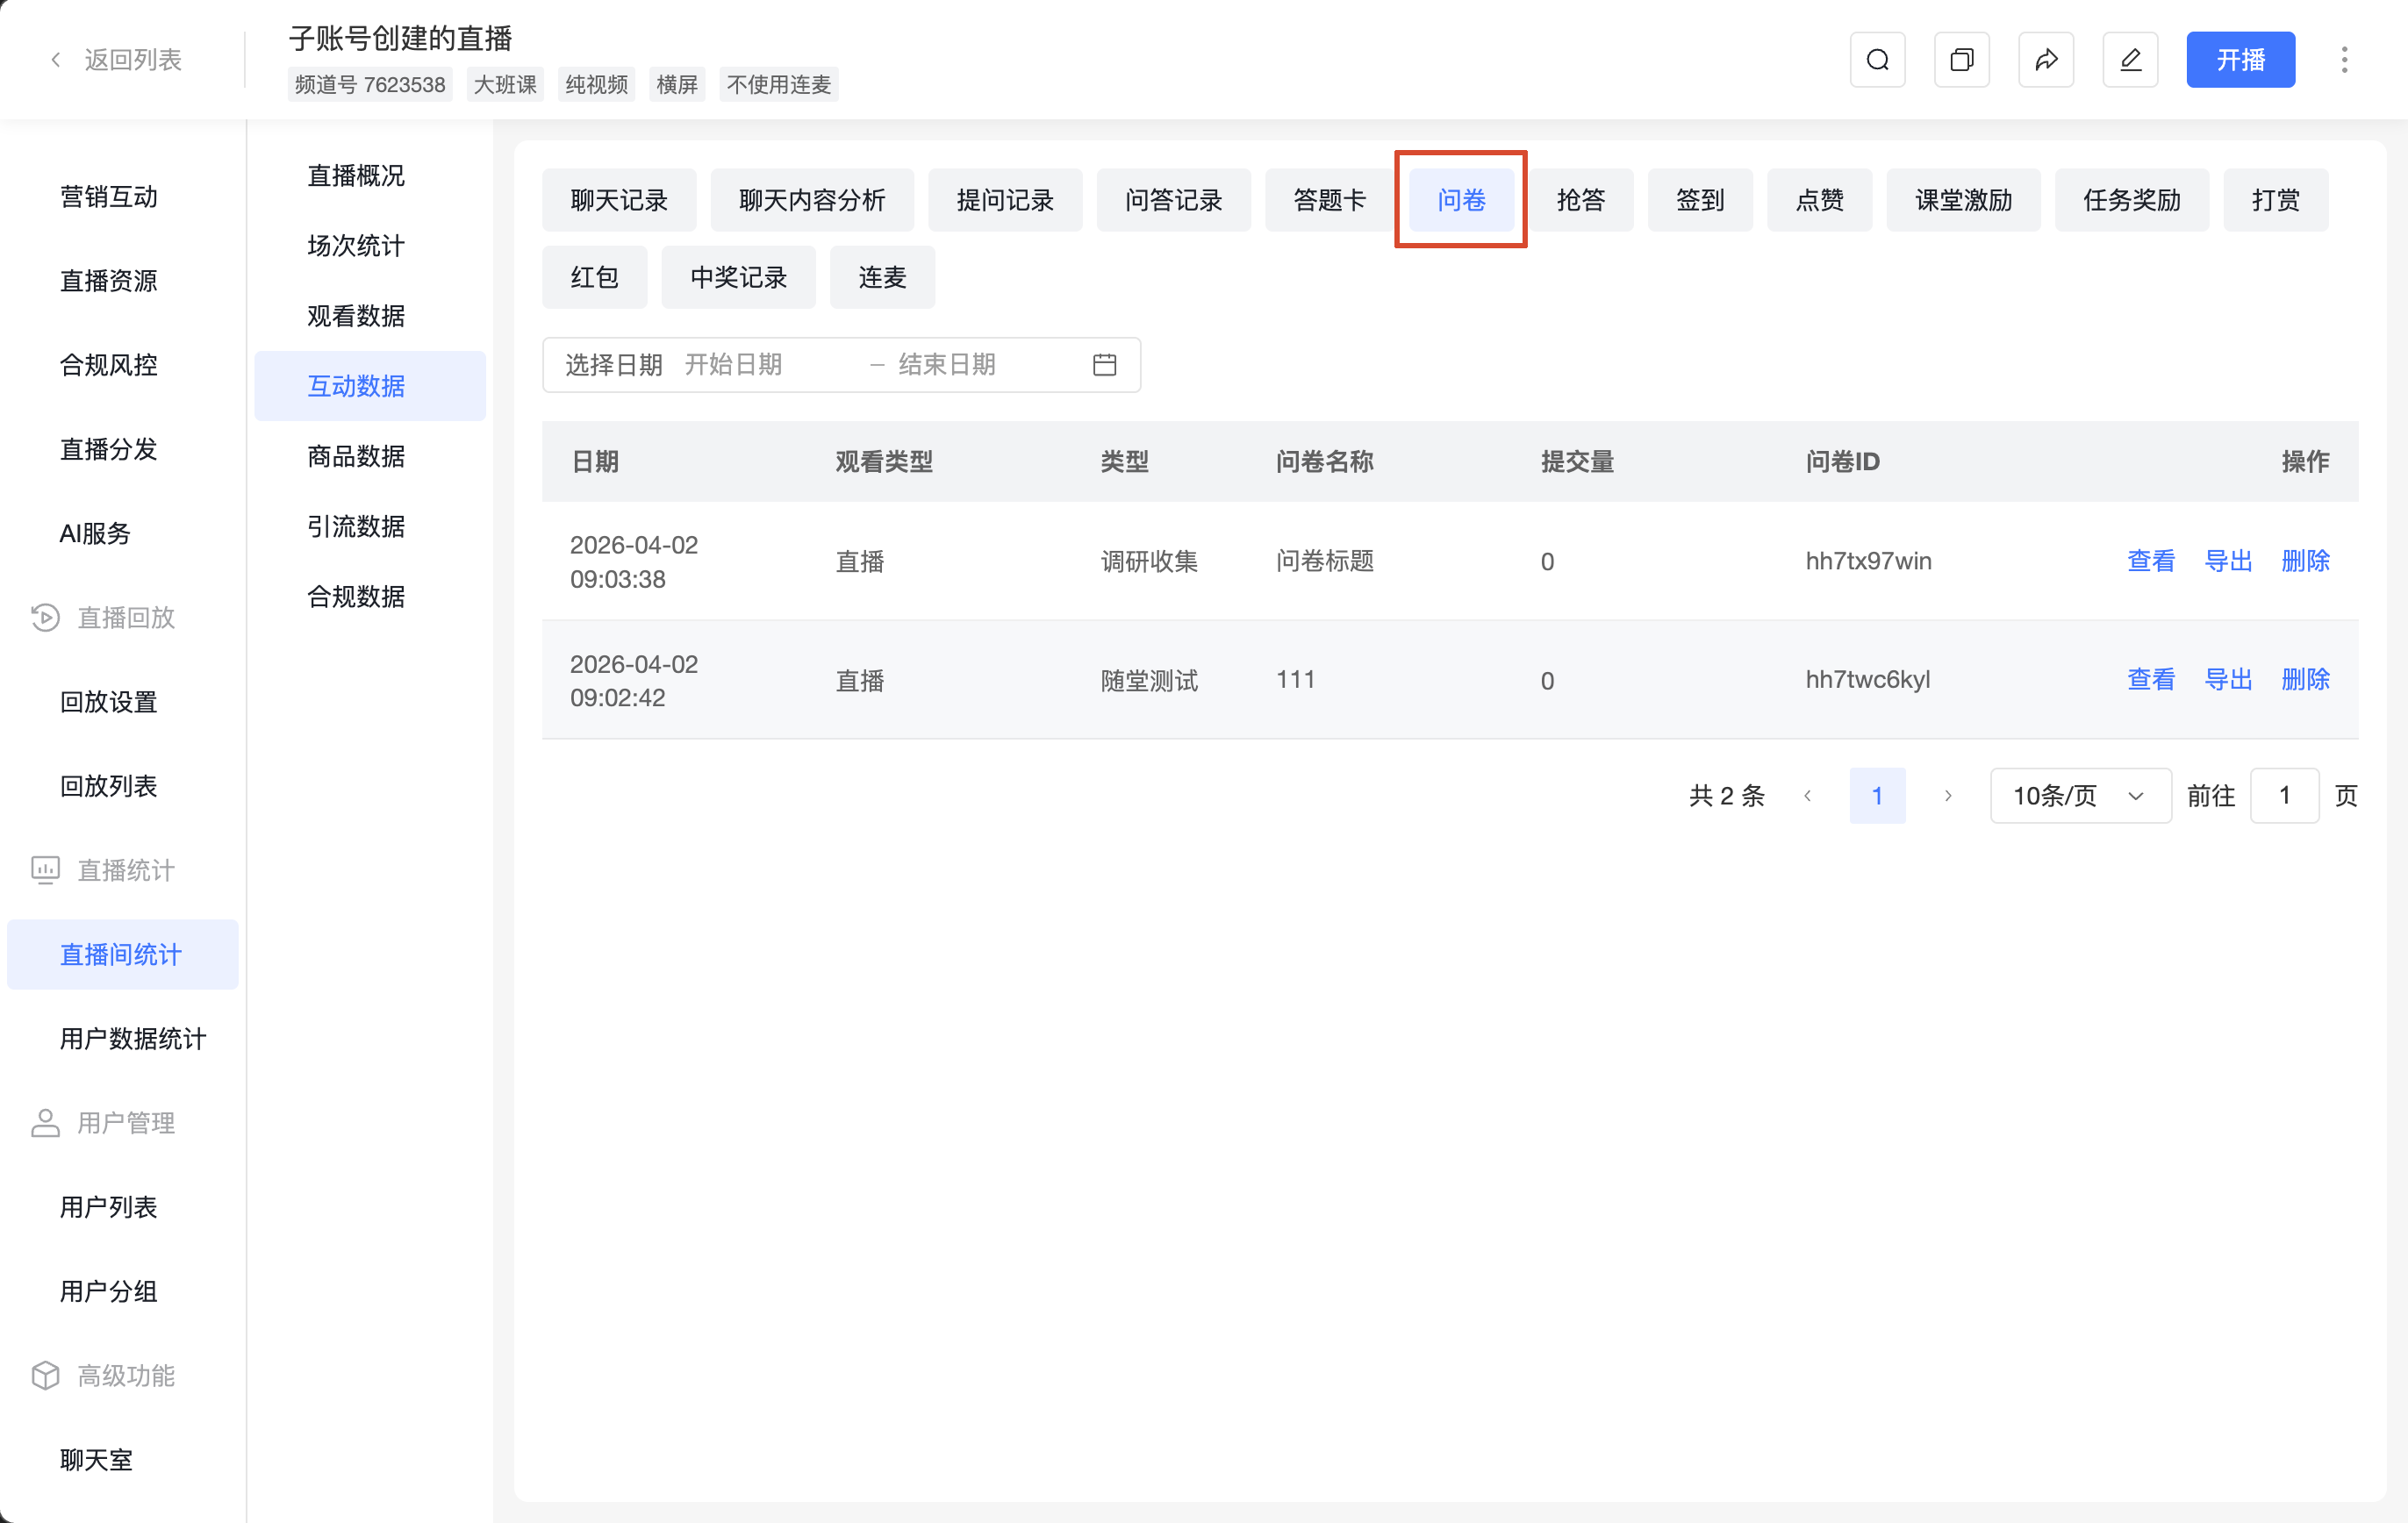This screenshot has height=1523, width=2408.
Task: Go to previous page with left chevron
Action: tap(1807, 796)
